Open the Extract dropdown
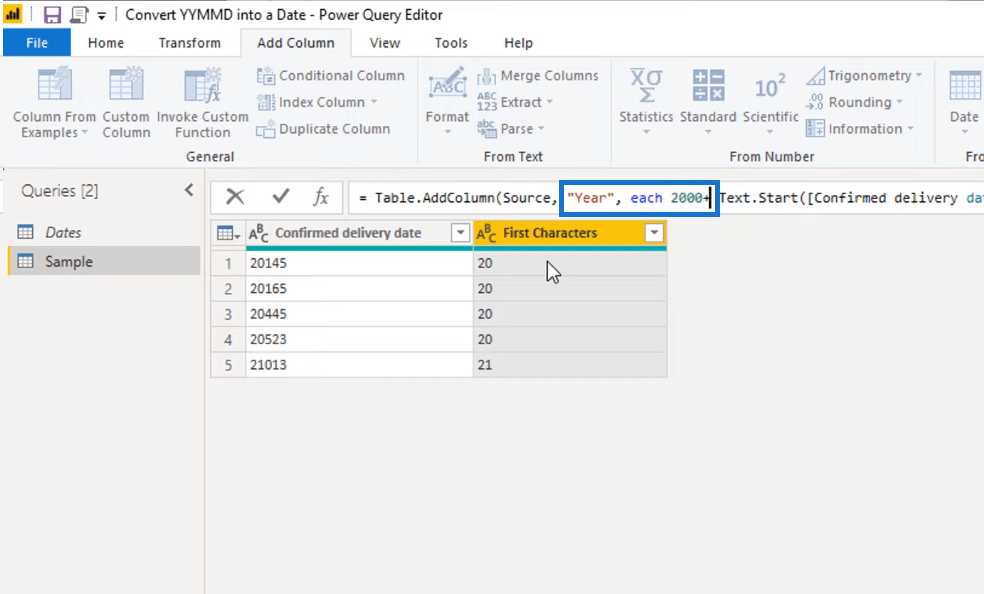Screen dimensions: 984x594 [x=515, y=102]
